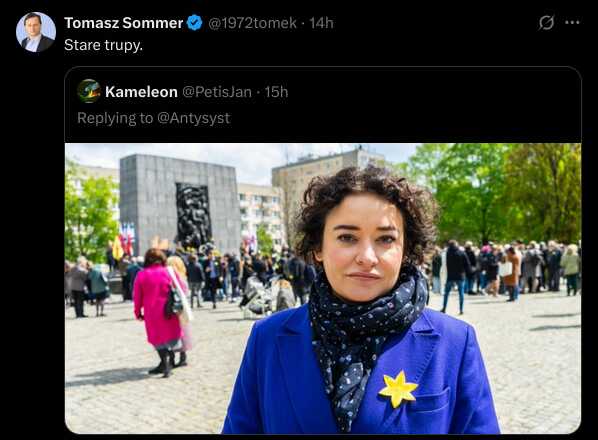Click Kameleon's round avatar
598x440 pixels.
(x=89, y=91)
